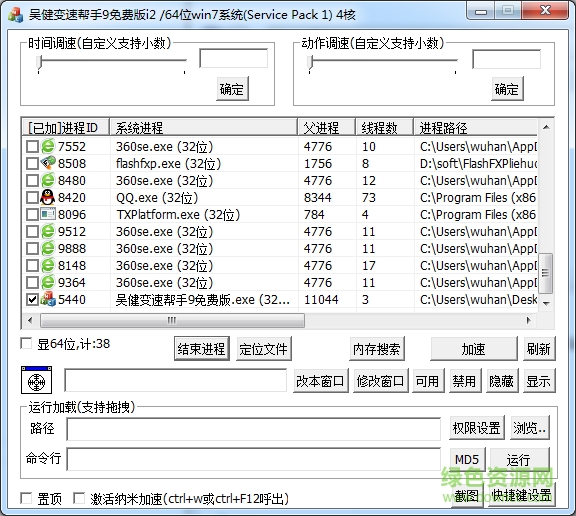Click the 加速 button
Viewport: 576px width, 516px height.
point(474,349)
